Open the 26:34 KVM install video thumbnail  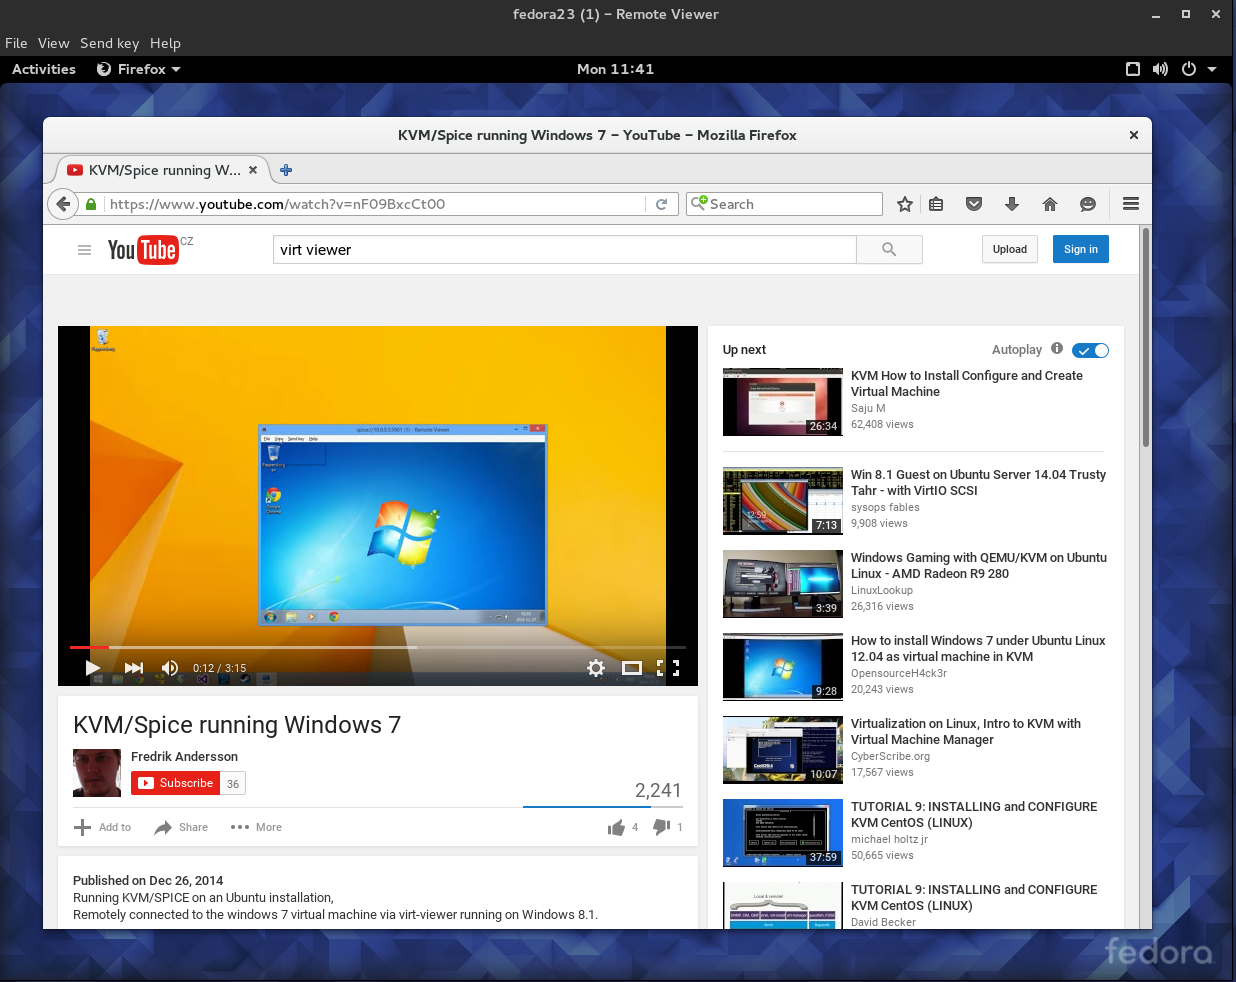(783, 402)
